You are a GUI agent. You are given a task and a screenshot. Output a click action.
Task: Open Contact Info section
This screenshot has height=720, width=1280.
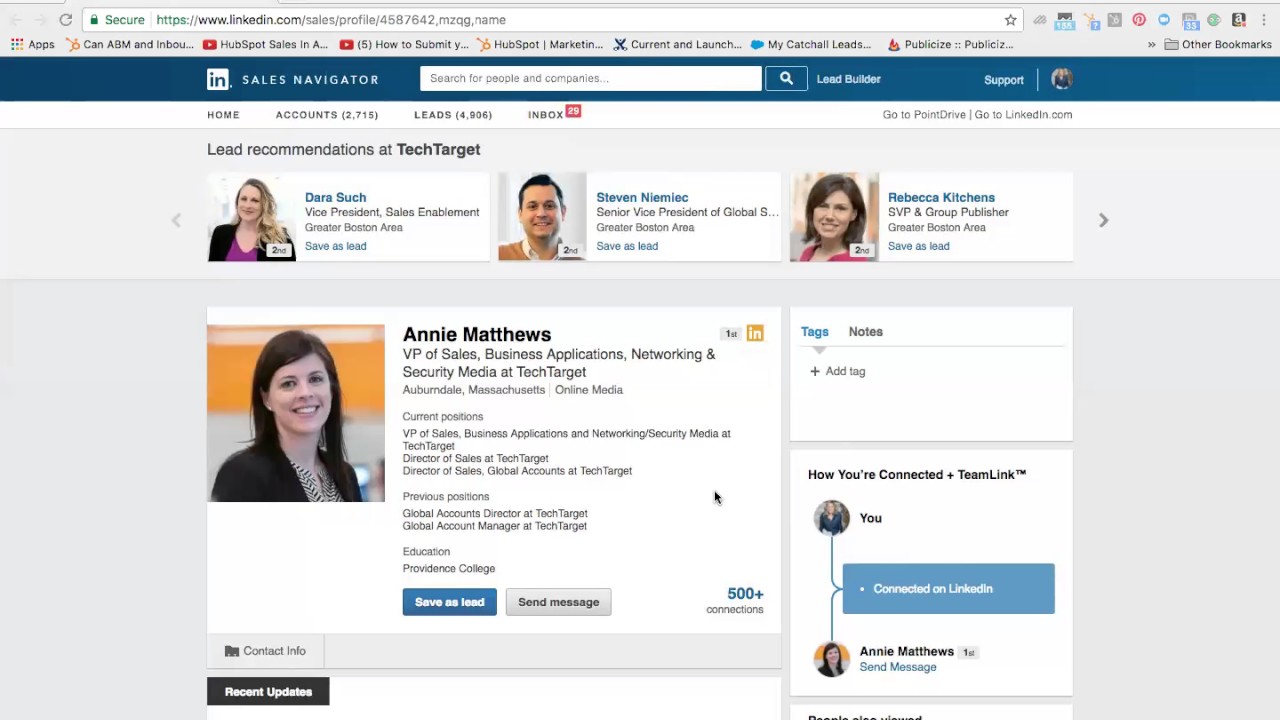coord(265,651)
